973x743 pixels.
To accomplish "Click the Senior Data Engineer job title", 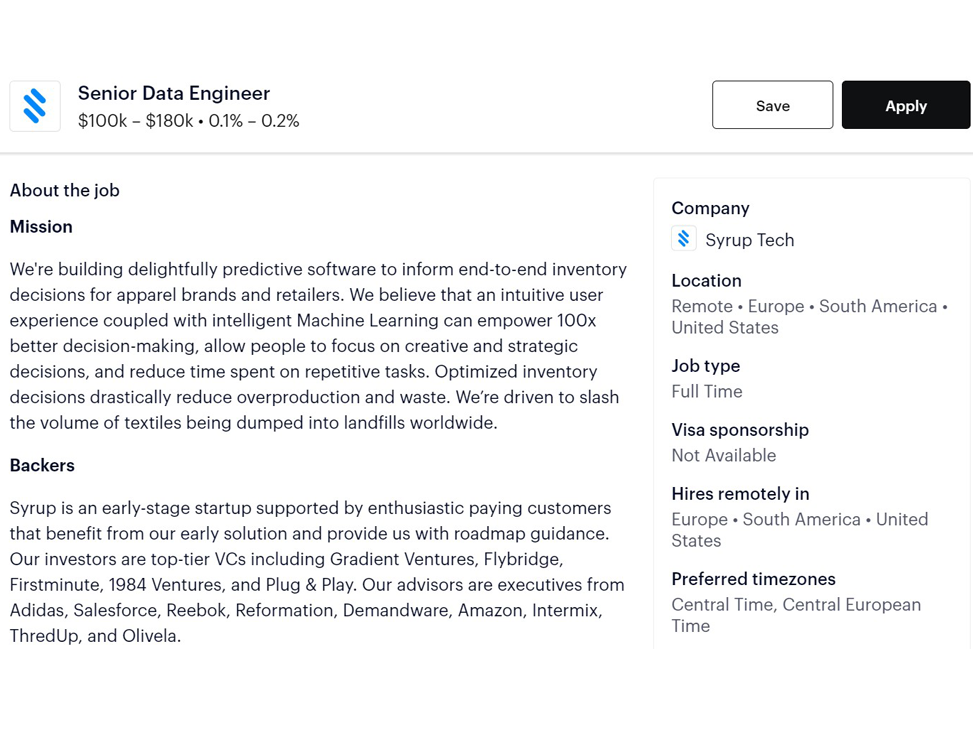I will [x=174, y=93].
